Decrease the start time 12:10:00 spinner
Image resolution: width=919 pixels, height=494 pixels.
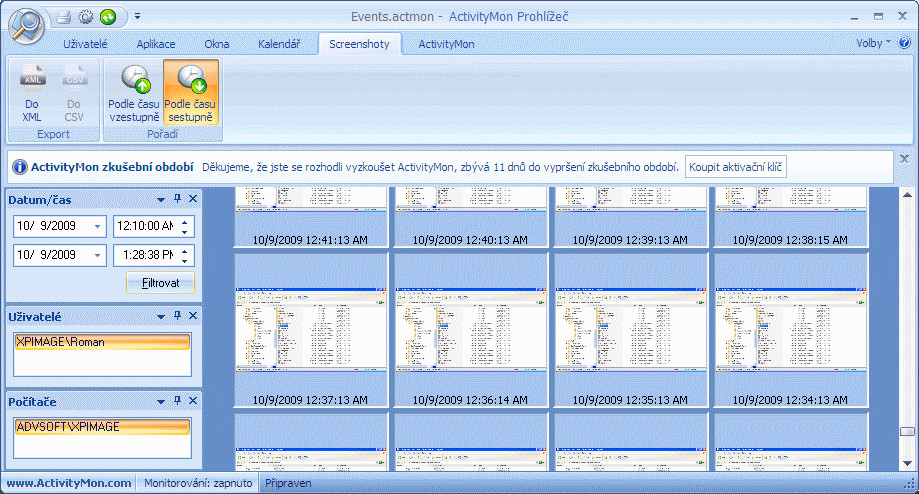pos(185,231)
